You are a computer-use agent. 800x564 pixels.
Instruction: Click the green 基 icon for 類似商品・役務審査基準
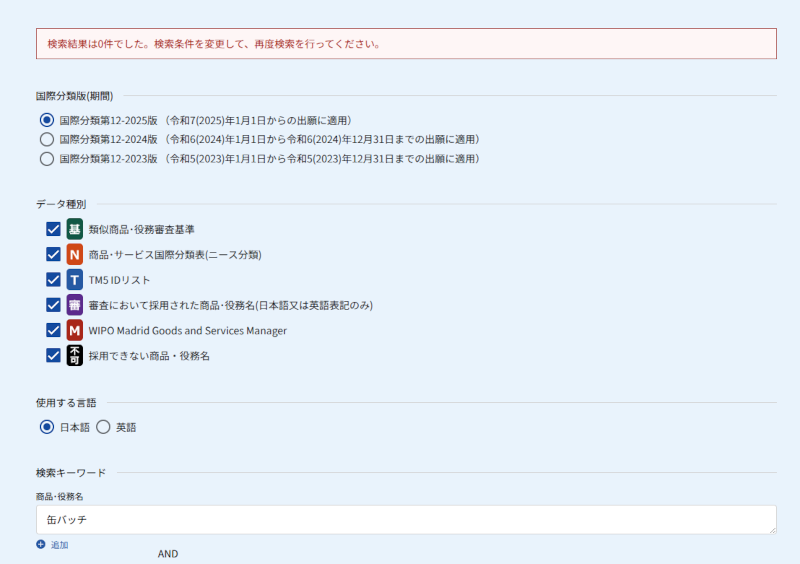click(75, 229)
